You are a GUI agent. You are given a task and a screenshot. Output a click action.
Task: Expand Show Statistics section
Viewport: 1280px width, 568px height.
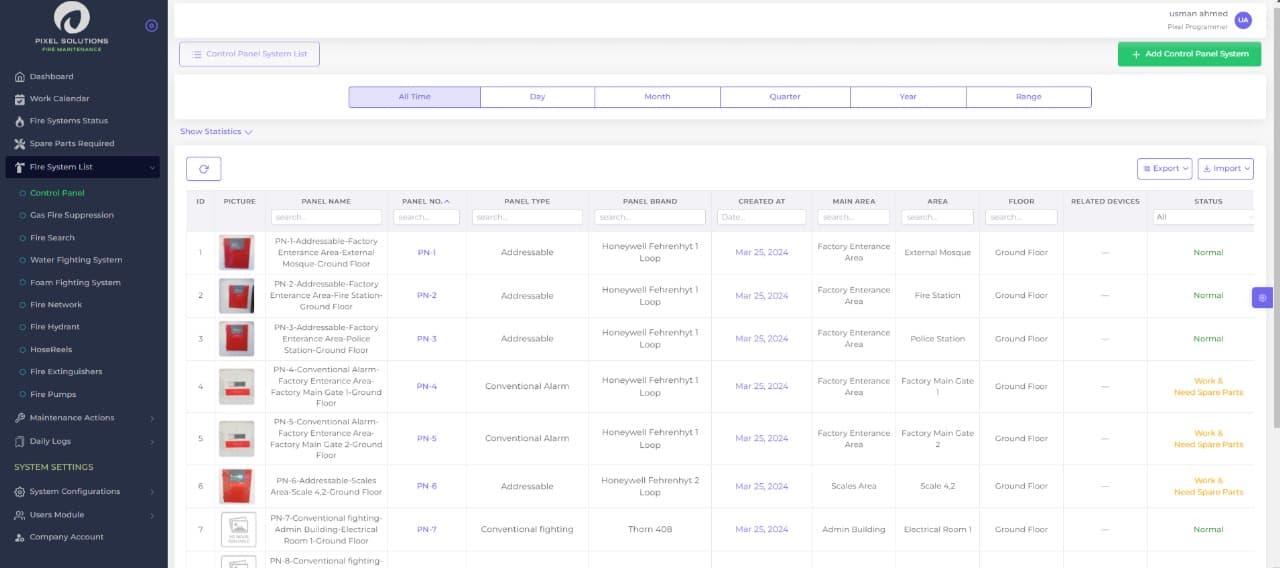[x=216, y=132]
